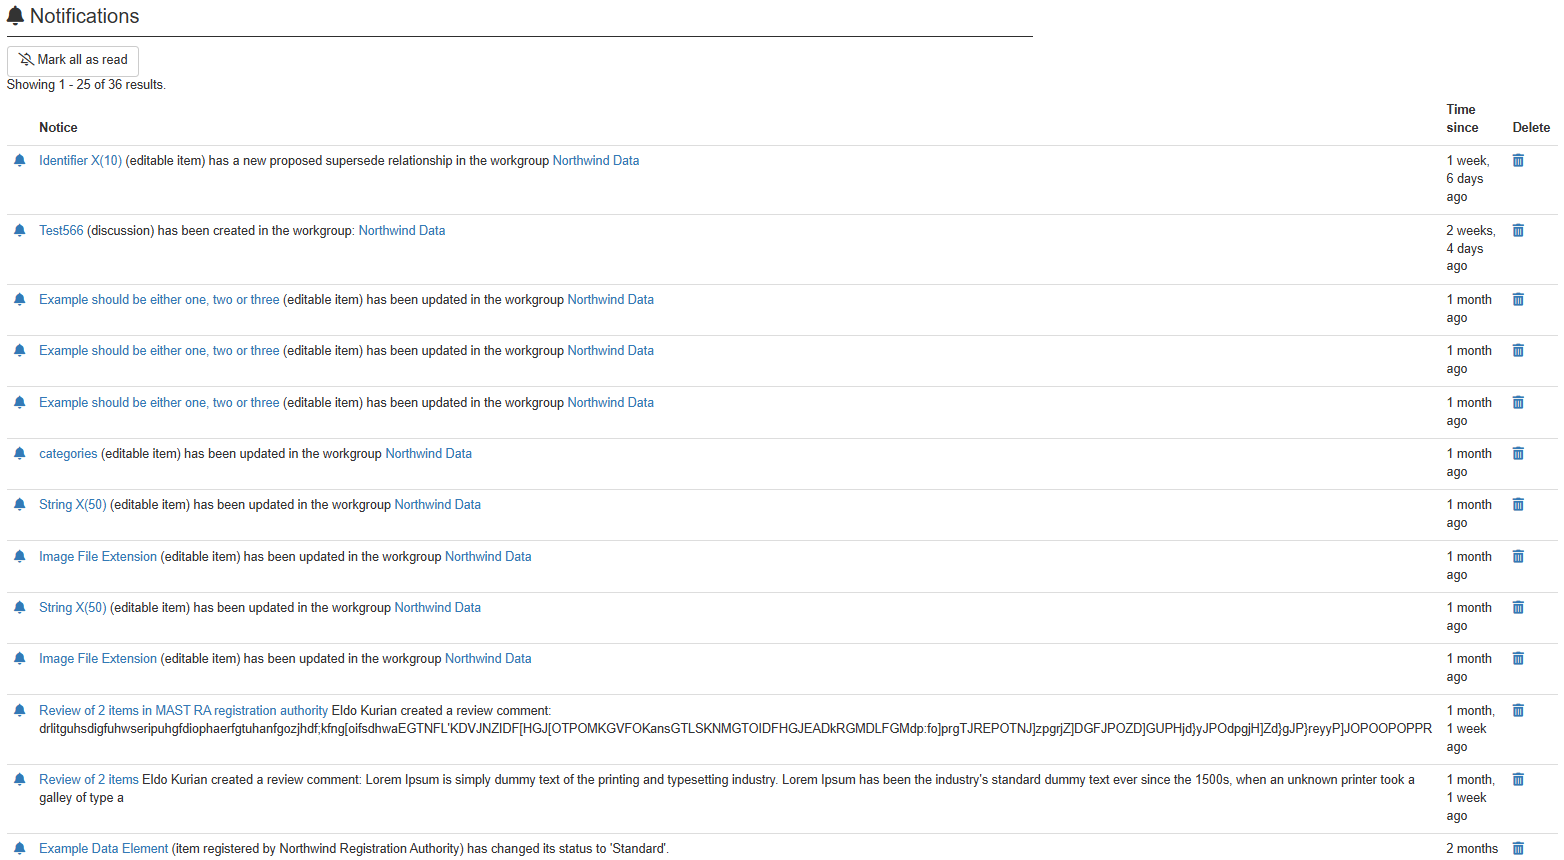Click trash icon for MAST RA review notification
Image resolution: width=1564 pixels, height=860 pixels.
pyautogui.click(x=1518, y=711)
